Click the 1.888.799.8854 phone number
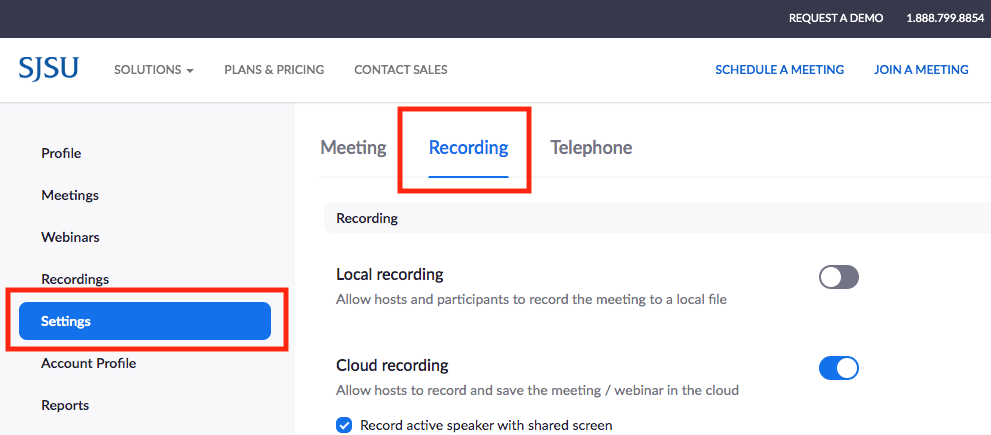The image size is (991, 435). pos(944,18)
